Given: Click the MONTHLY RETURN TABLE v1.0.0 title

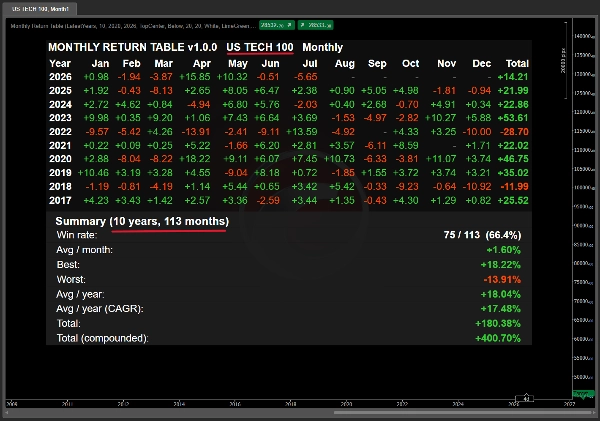Looking at the screenshot, I should 132,47.
